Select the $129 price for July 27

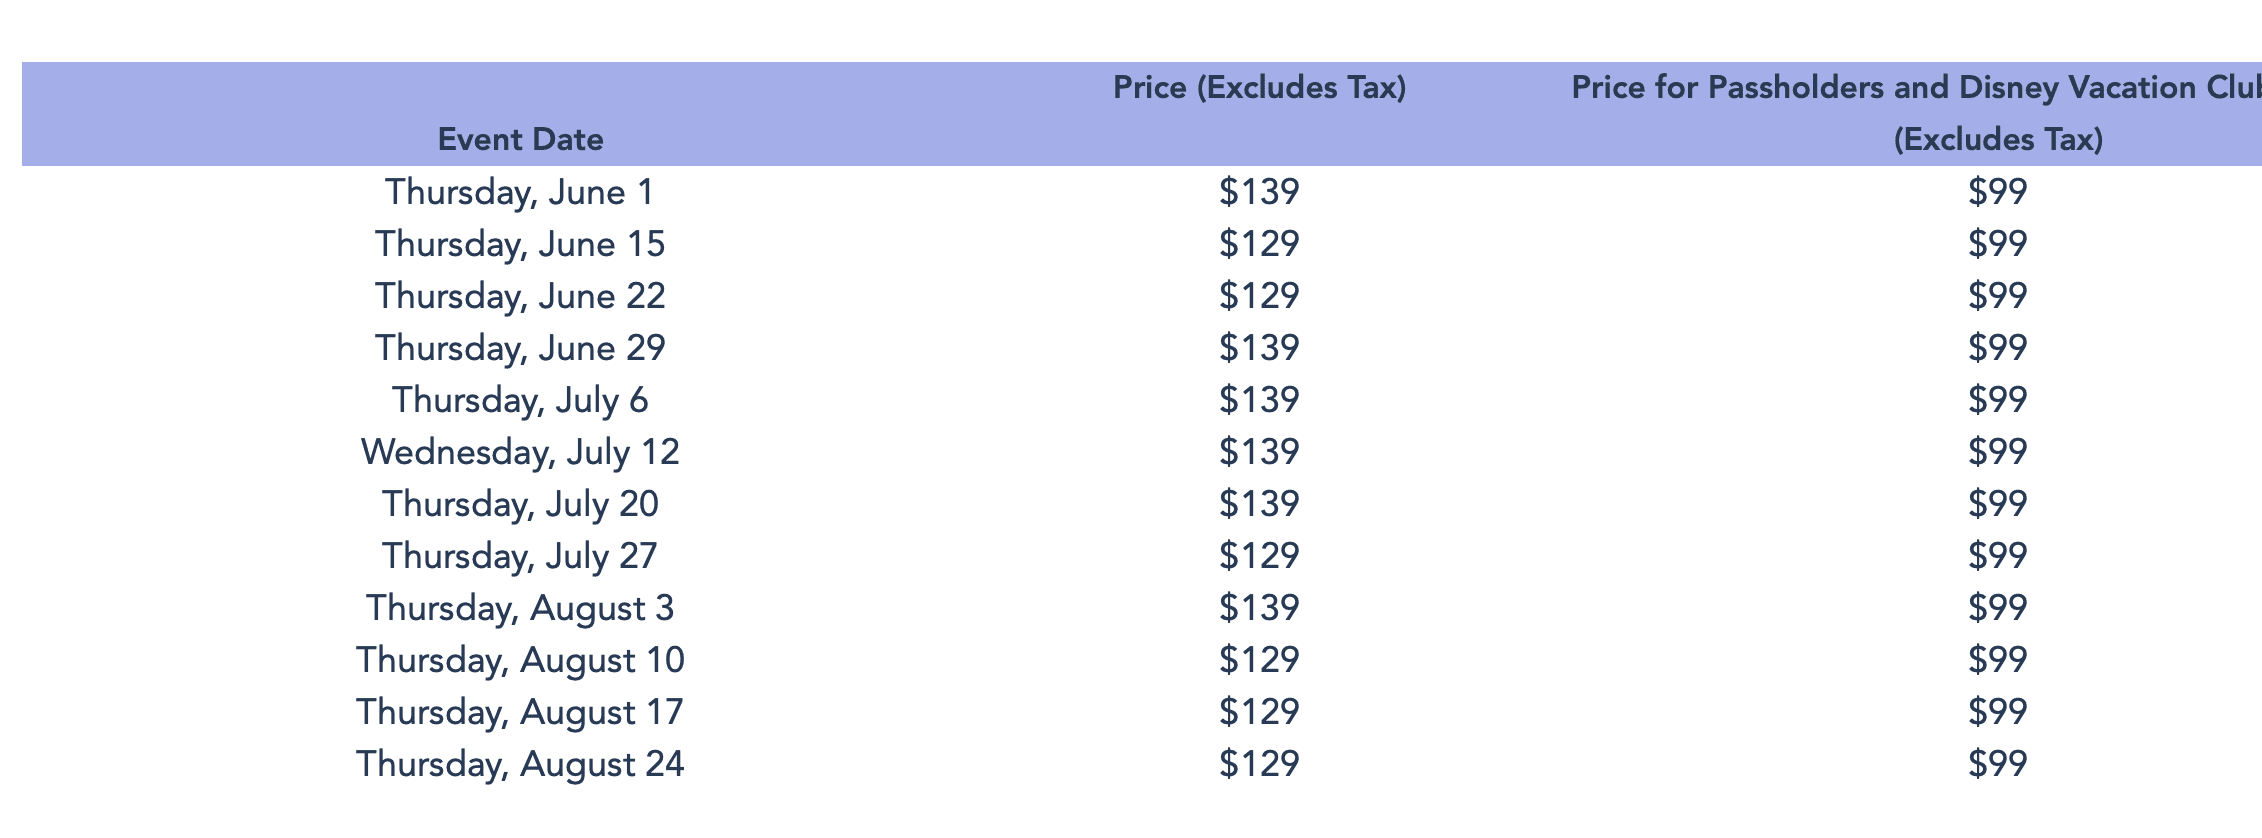pyautogui.click(x=1259, y=556)
